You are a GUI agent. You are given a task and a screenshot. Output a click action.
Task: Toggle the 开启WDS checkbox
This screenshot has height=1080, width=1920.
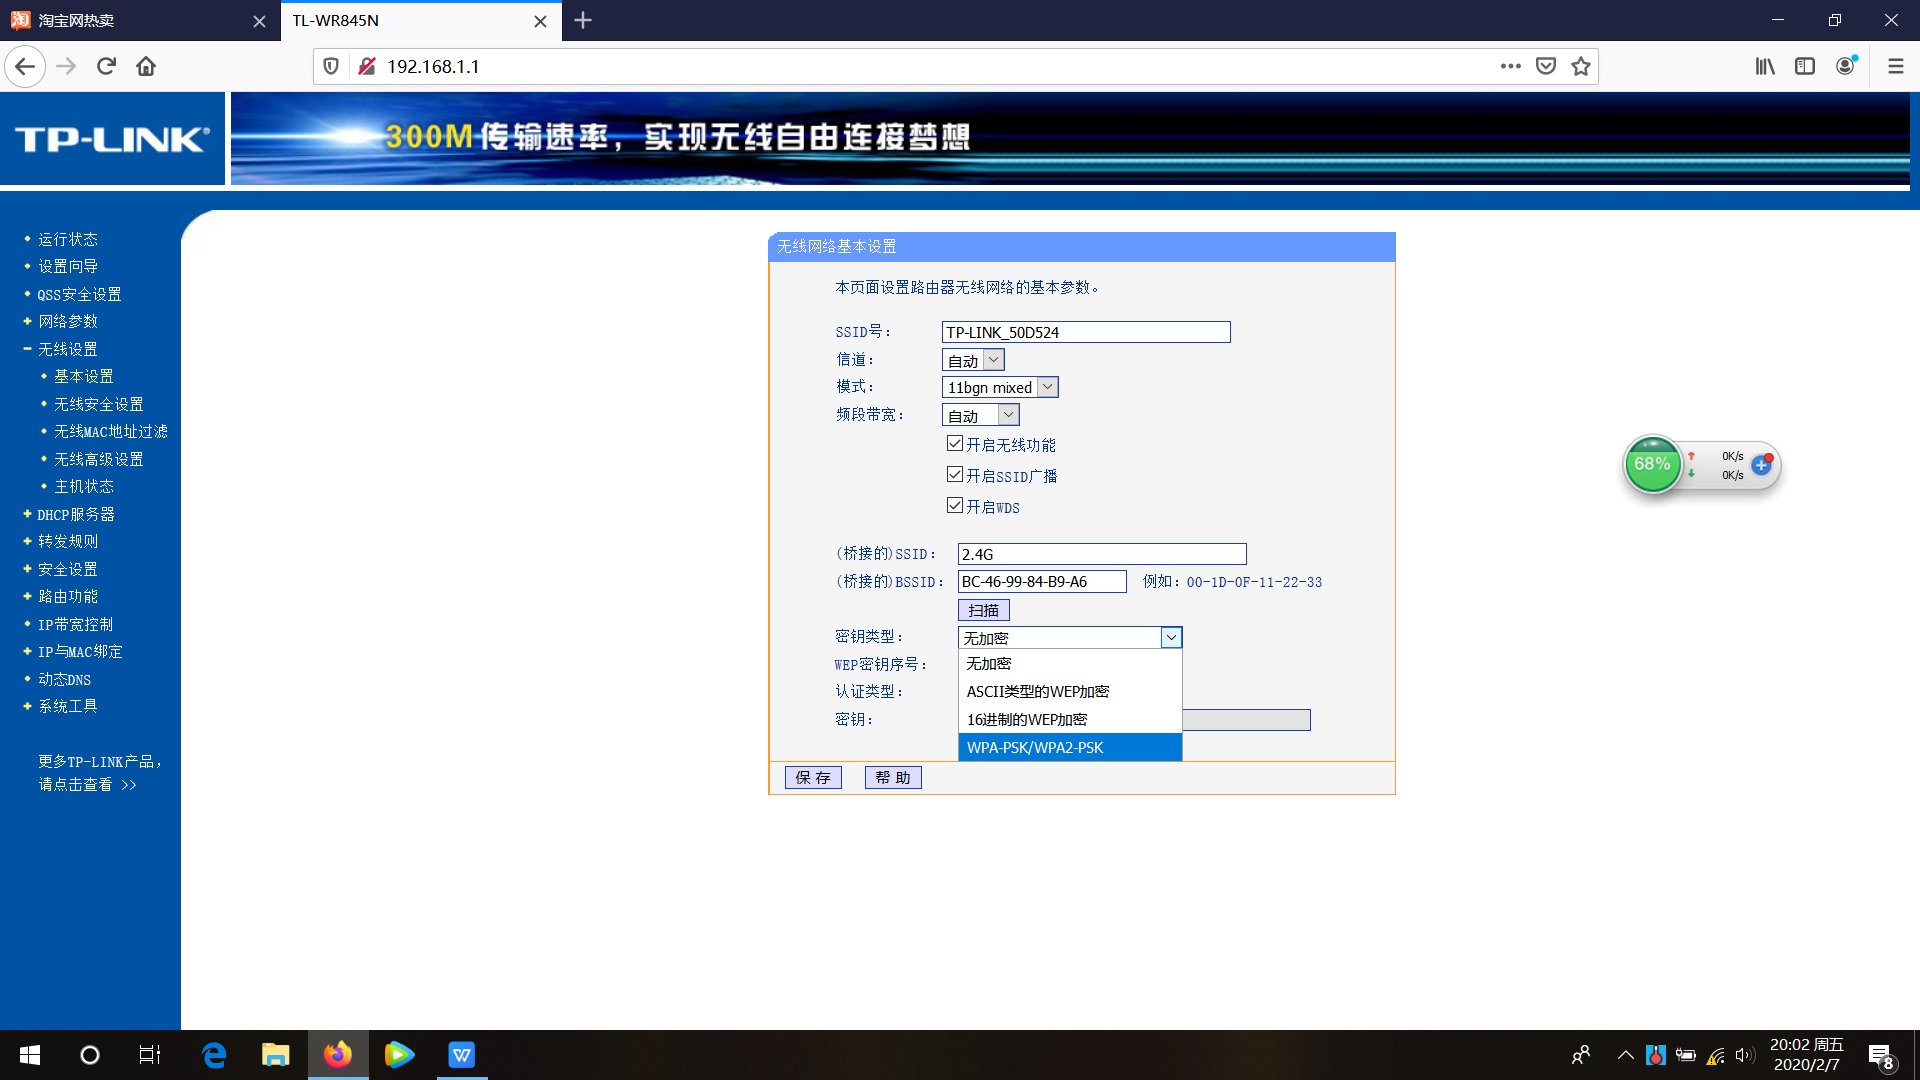coord(955,505)
